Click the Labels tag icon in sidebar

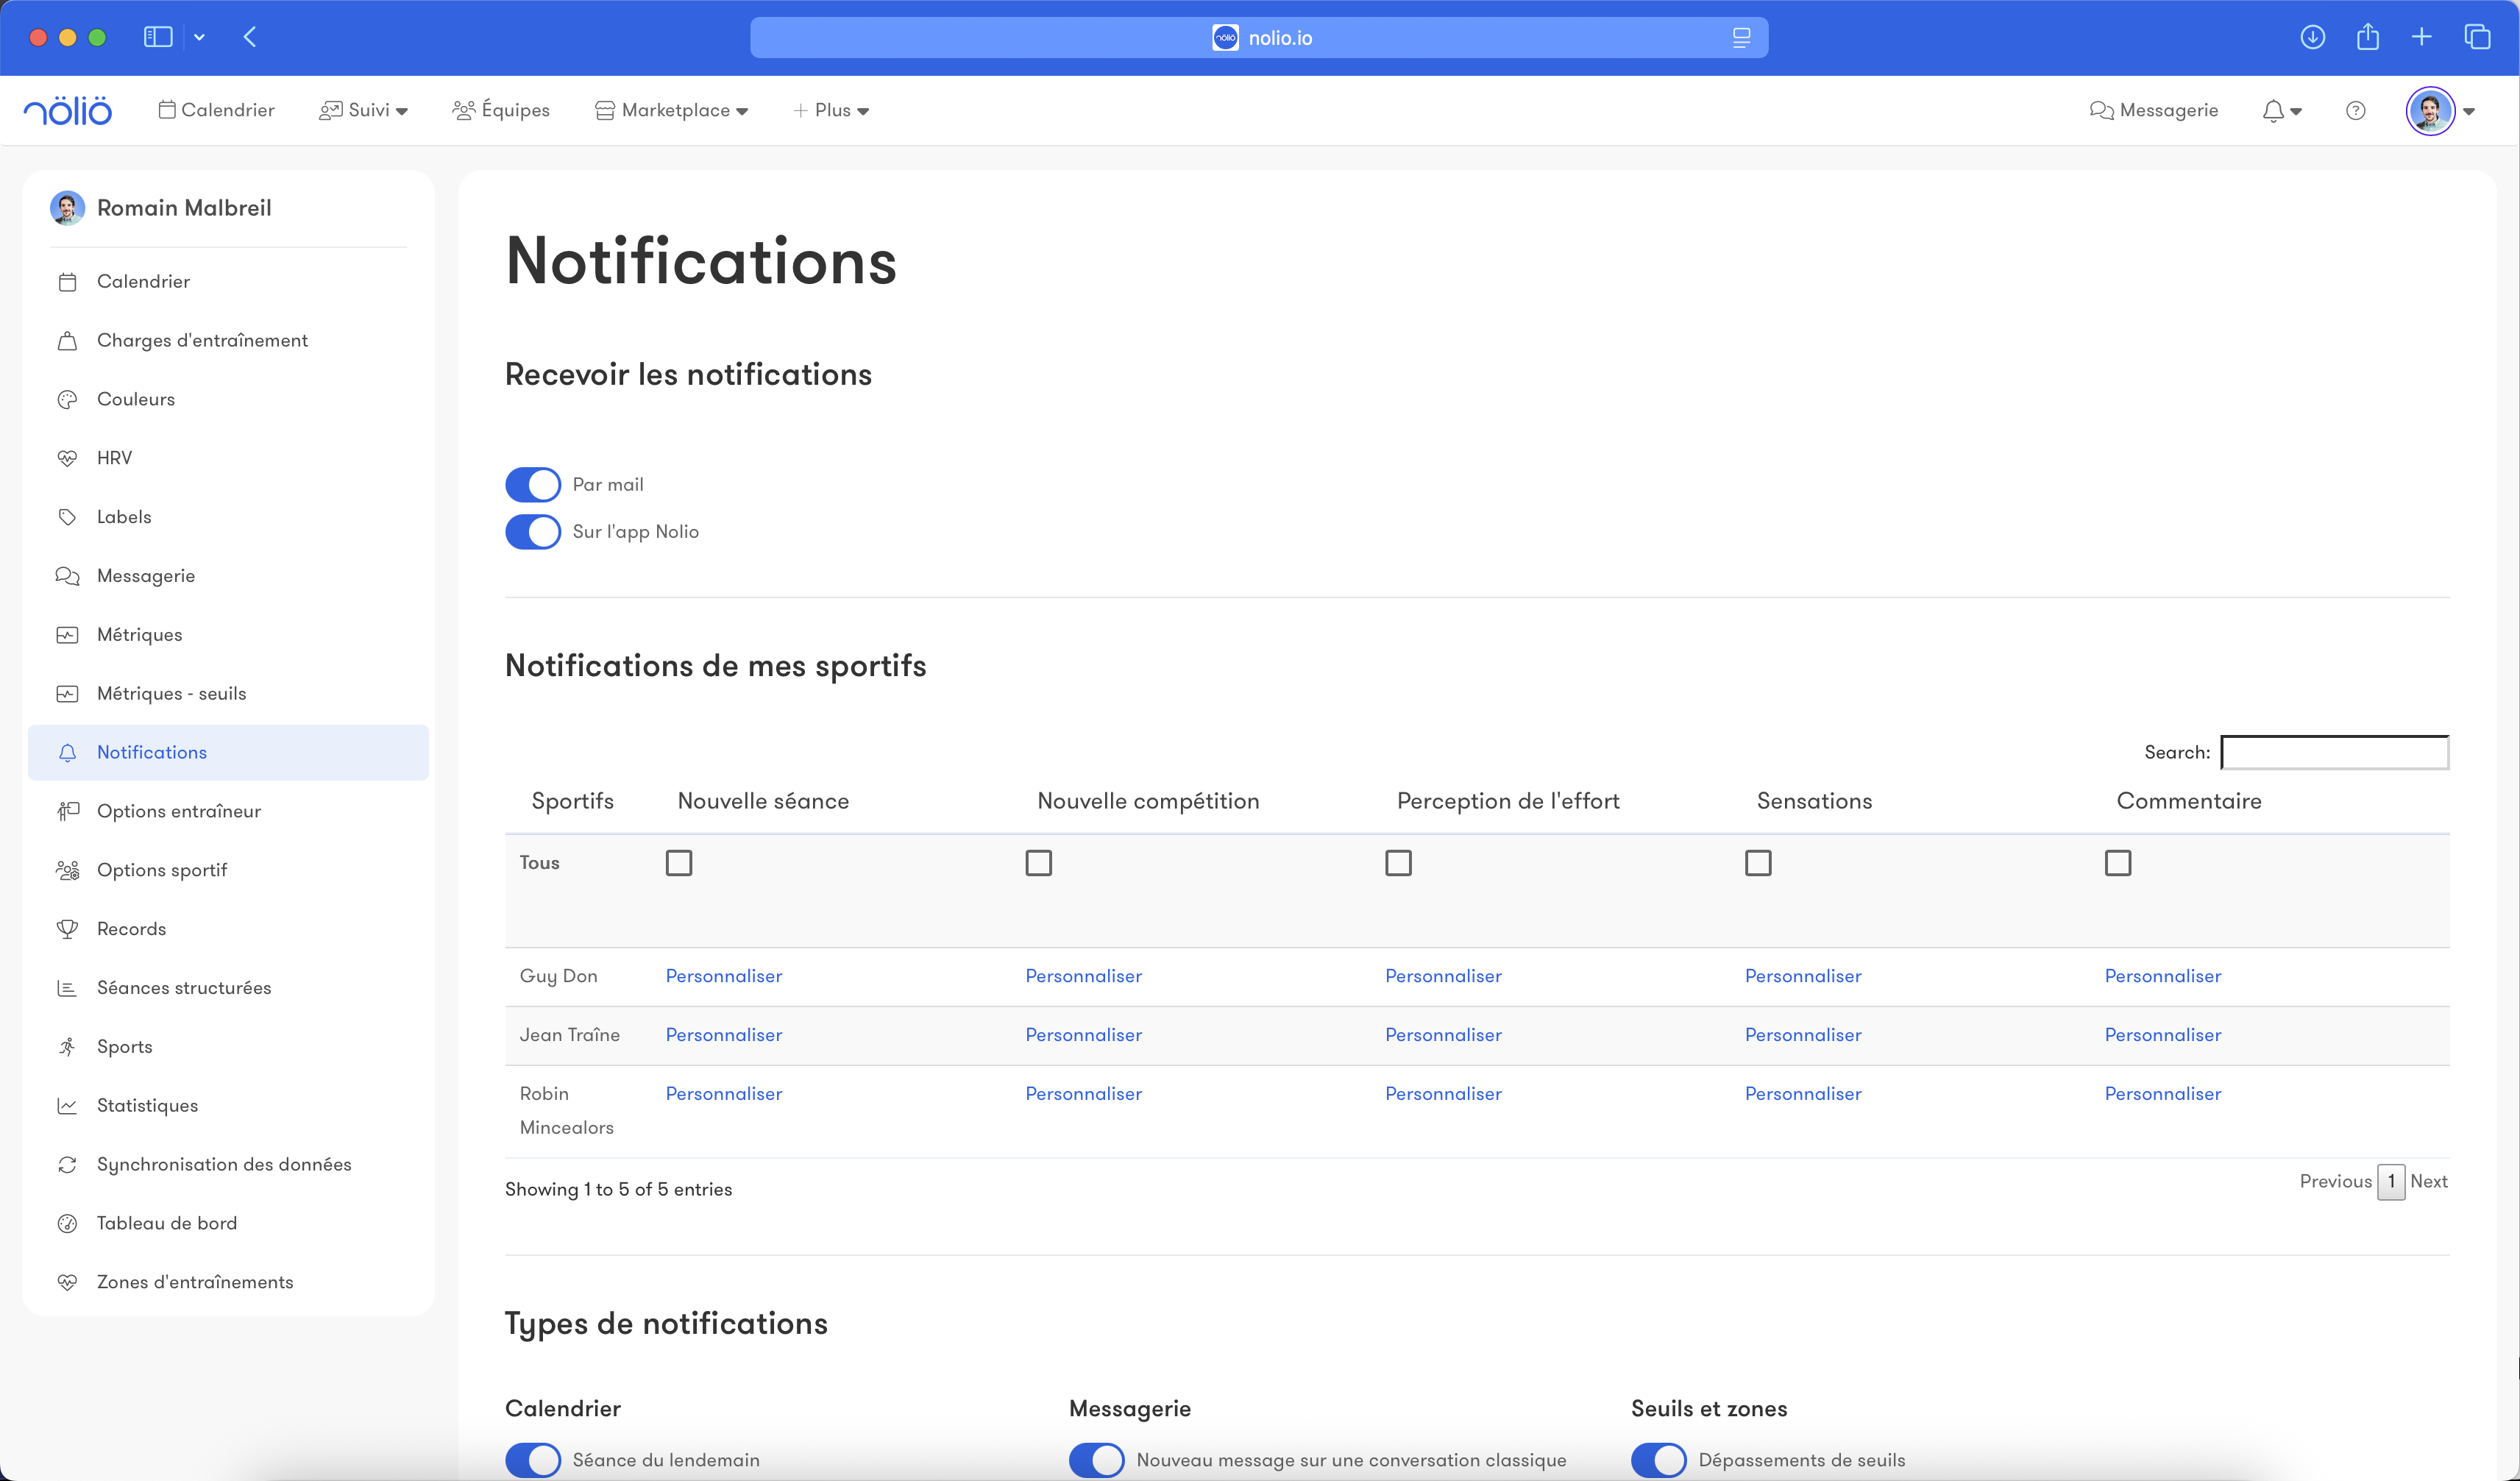67,517
